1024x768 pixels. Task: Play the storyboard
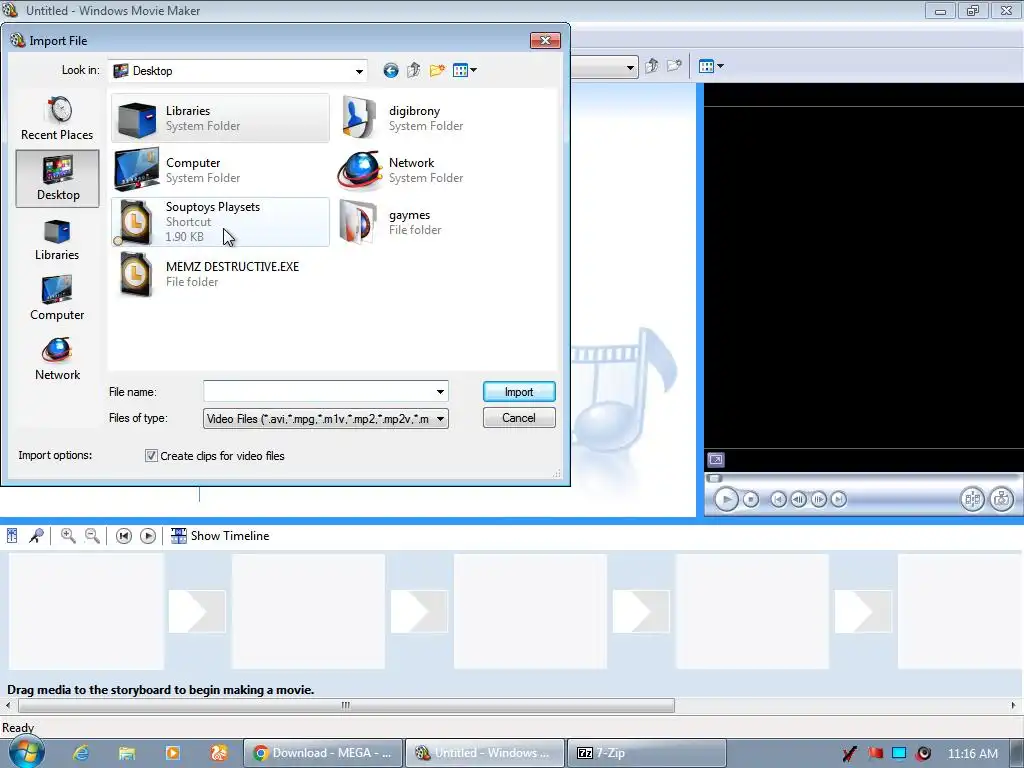(x=148, y=536)
